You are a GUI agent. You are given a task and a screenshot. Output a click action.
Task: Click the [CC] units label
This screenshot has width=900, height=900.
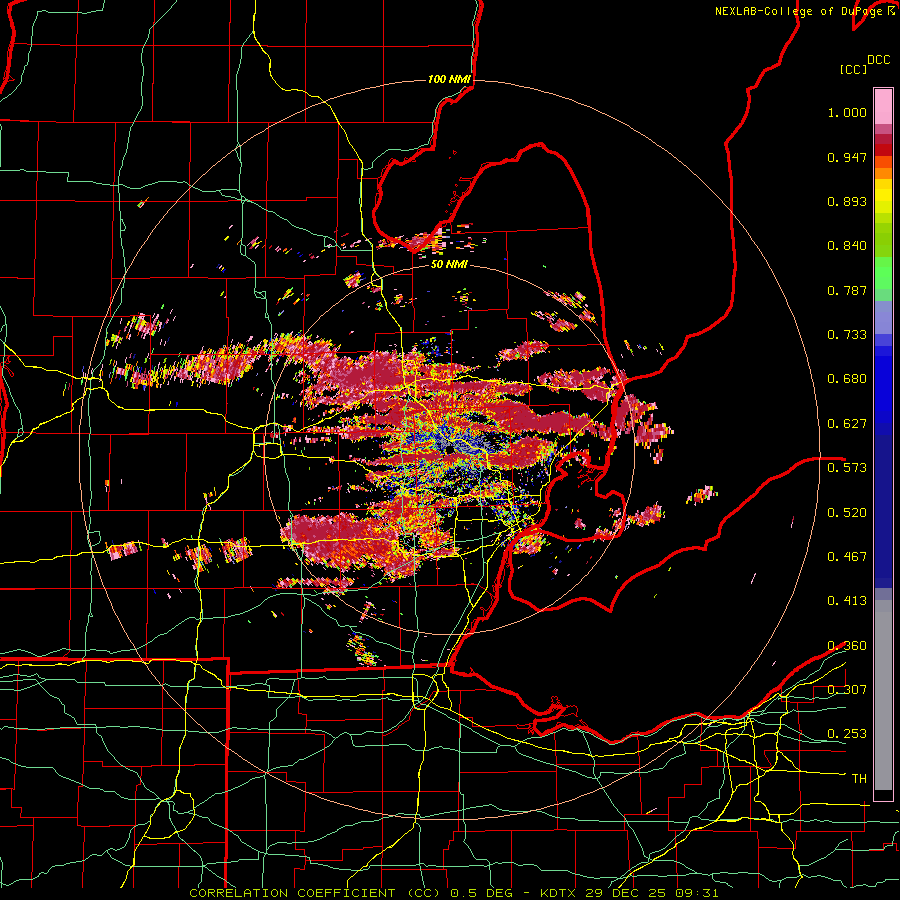(853, 69)
